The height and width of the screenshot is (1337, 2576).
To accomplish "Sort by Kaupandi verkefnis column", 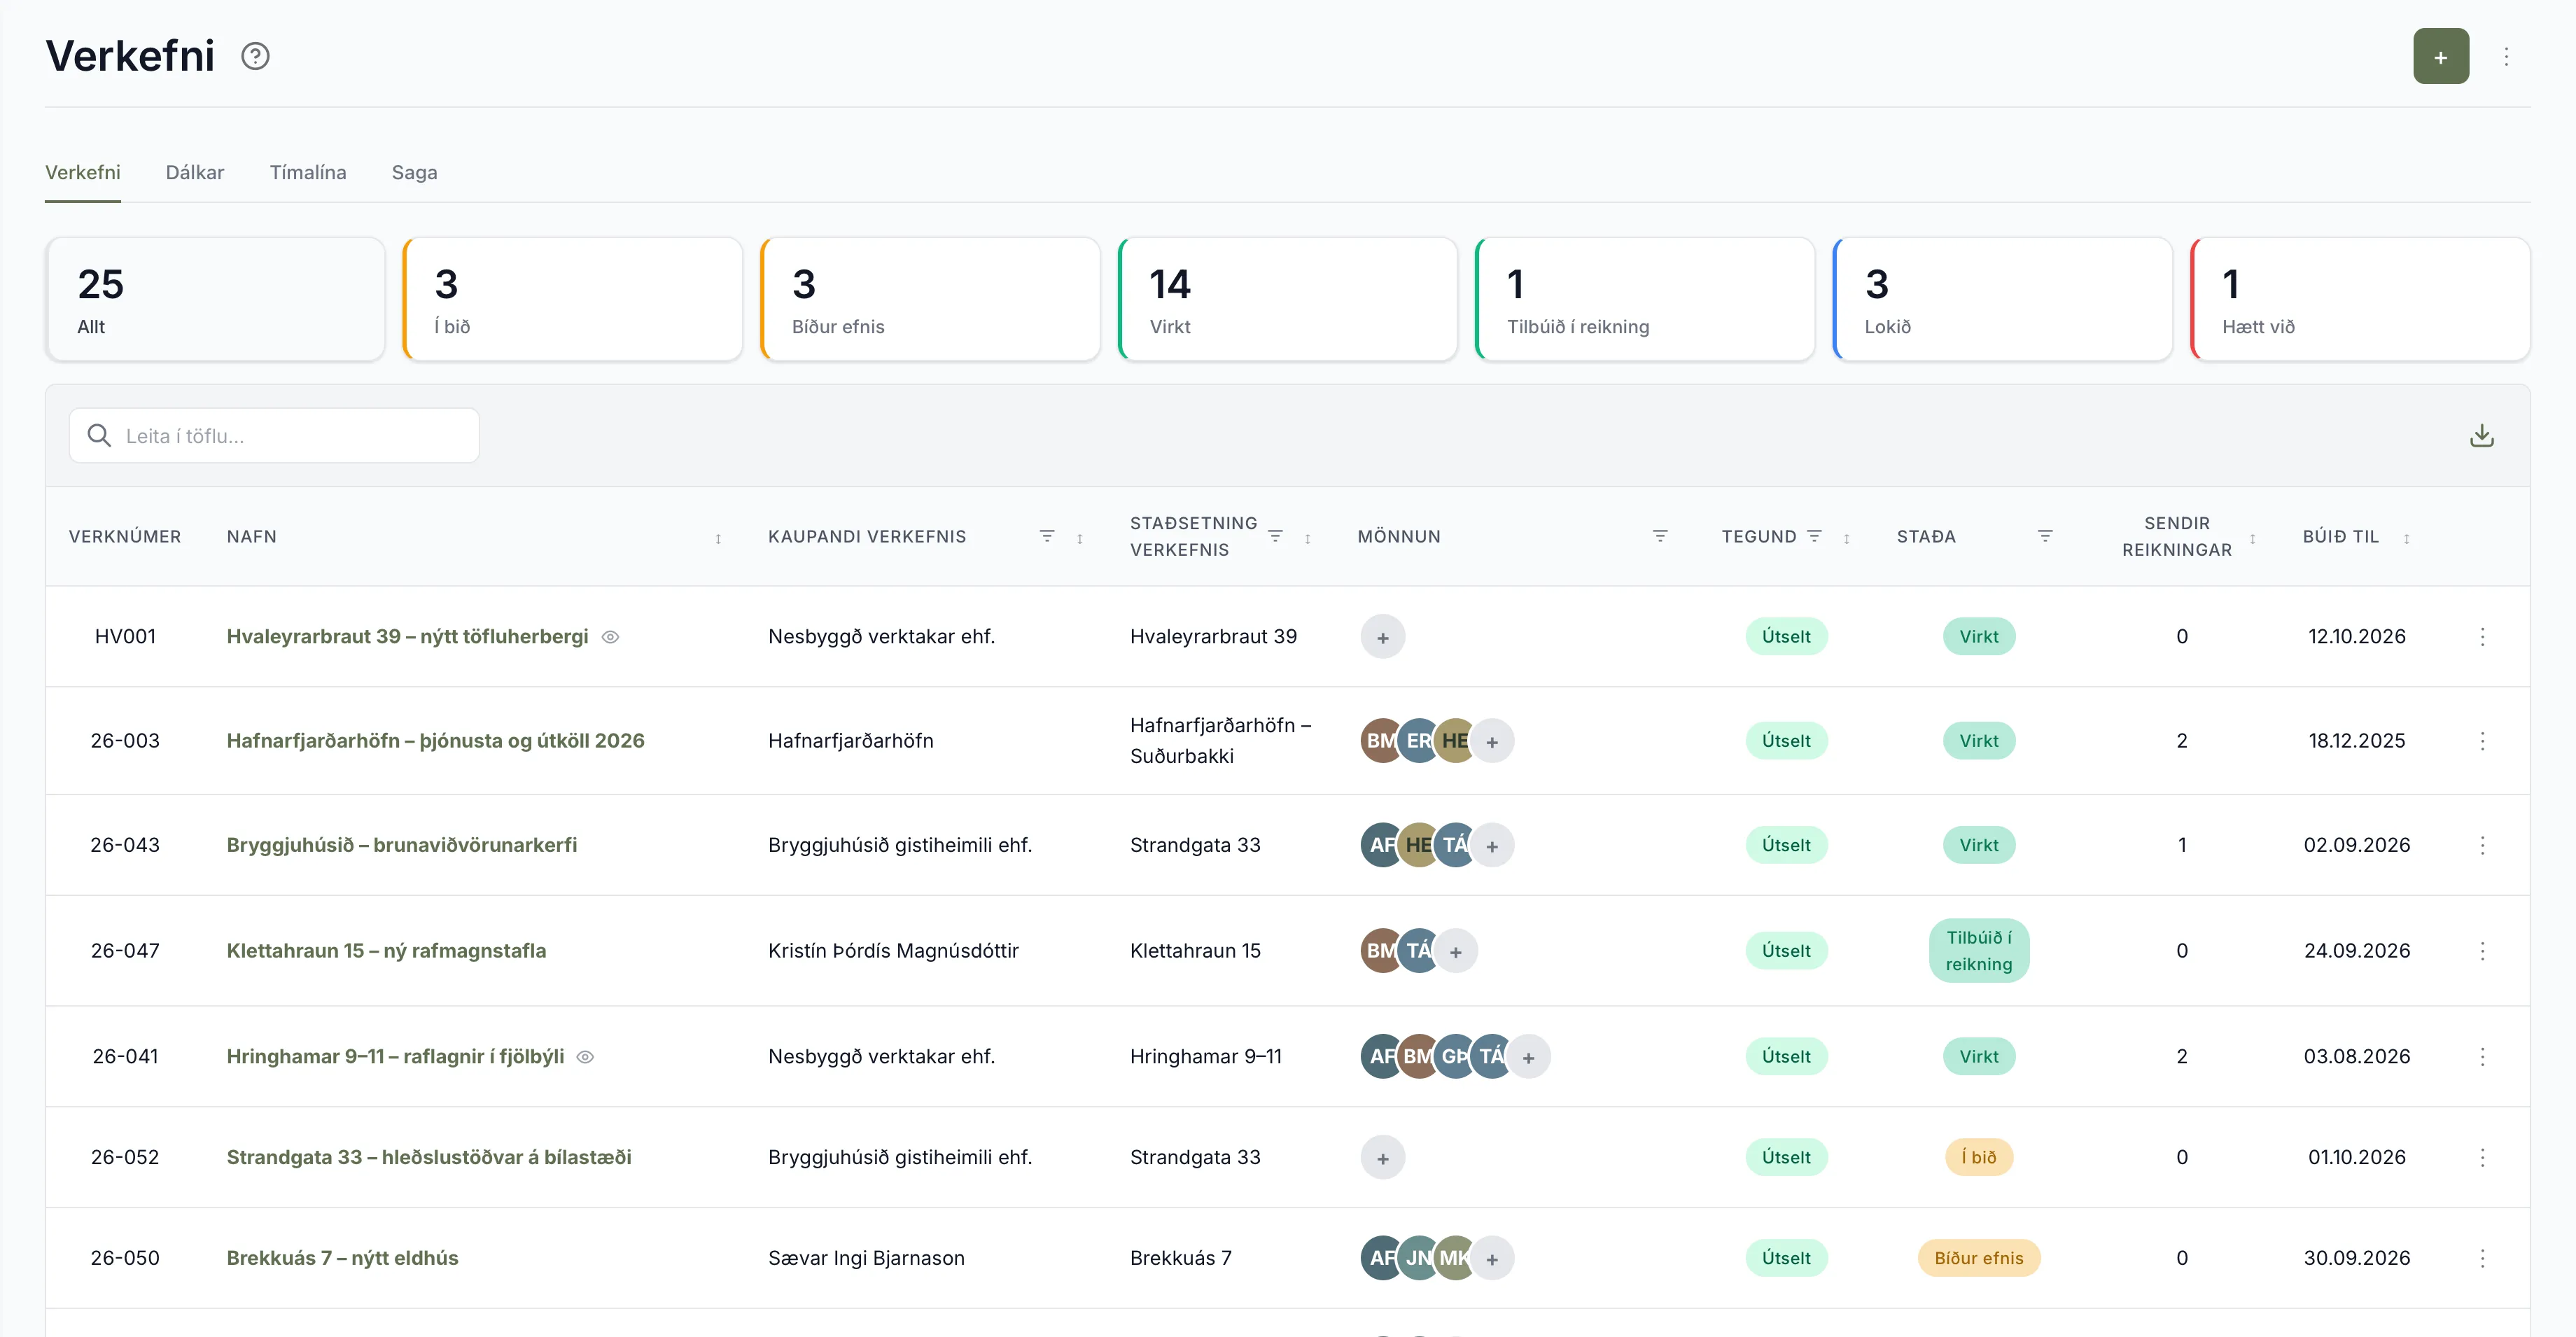I will (1080, 538).
